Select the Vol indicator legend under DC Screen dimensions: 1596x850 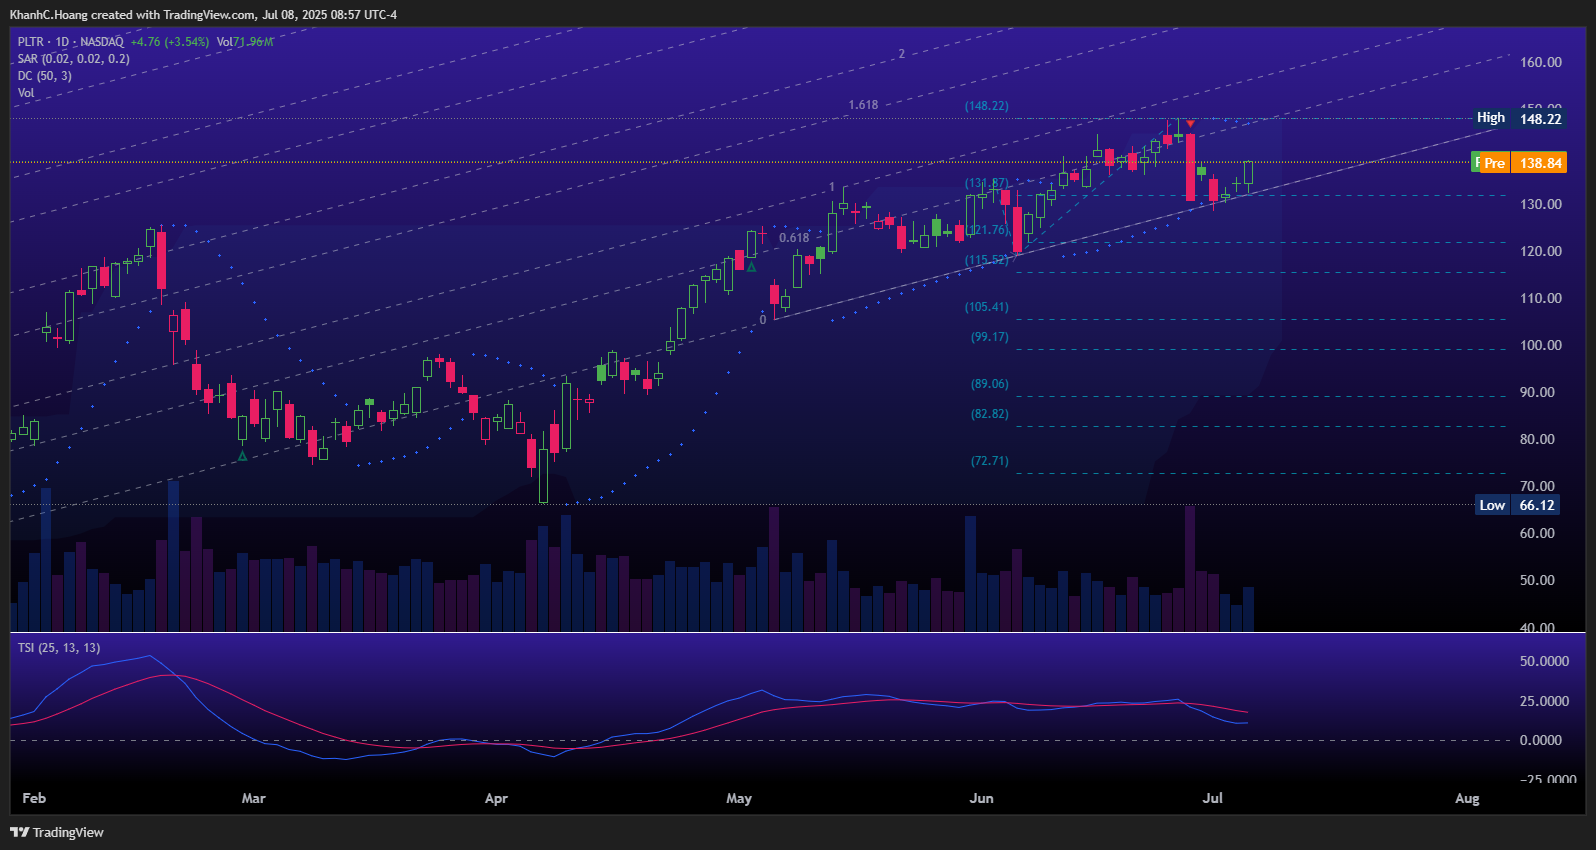point(26,93)
